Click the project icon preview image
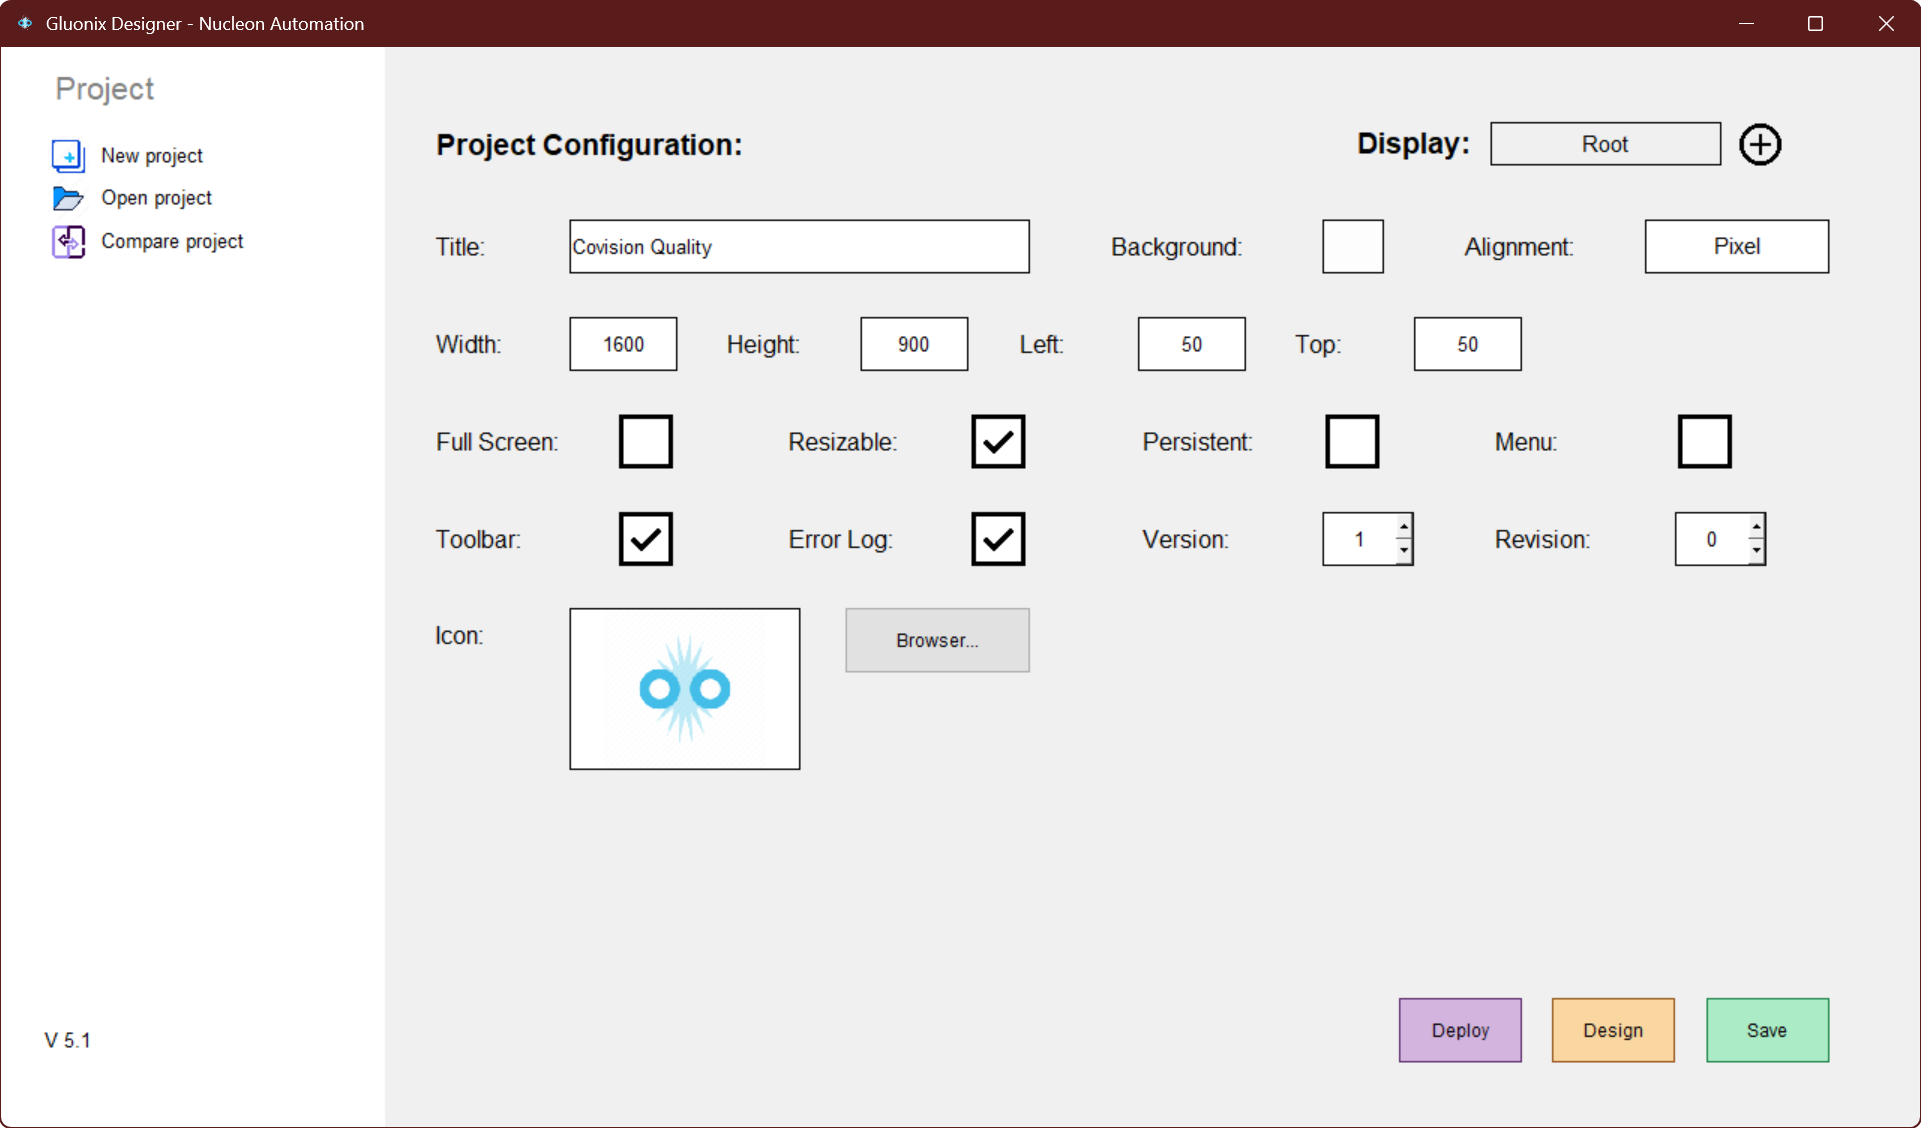This screenshot has width=1921, height=1128. 684,689
